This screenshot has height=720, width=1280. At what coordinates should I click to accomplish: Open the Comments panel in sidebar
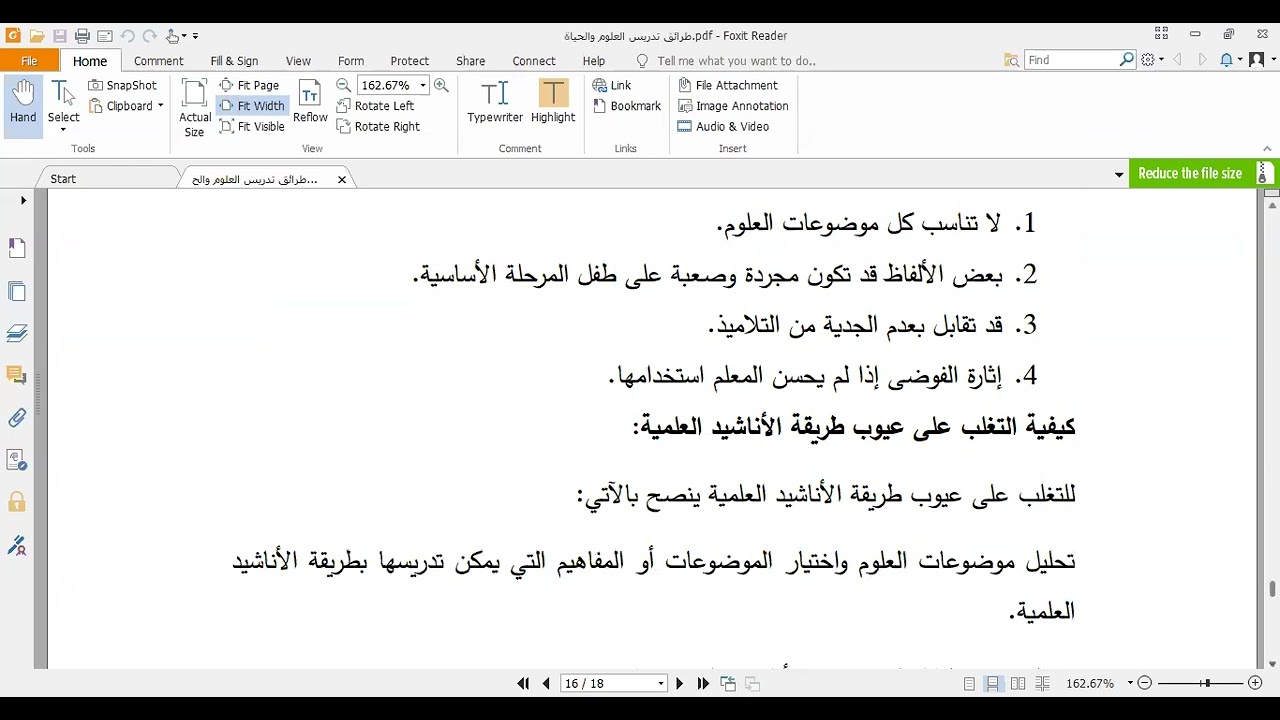tap(17, 376)
